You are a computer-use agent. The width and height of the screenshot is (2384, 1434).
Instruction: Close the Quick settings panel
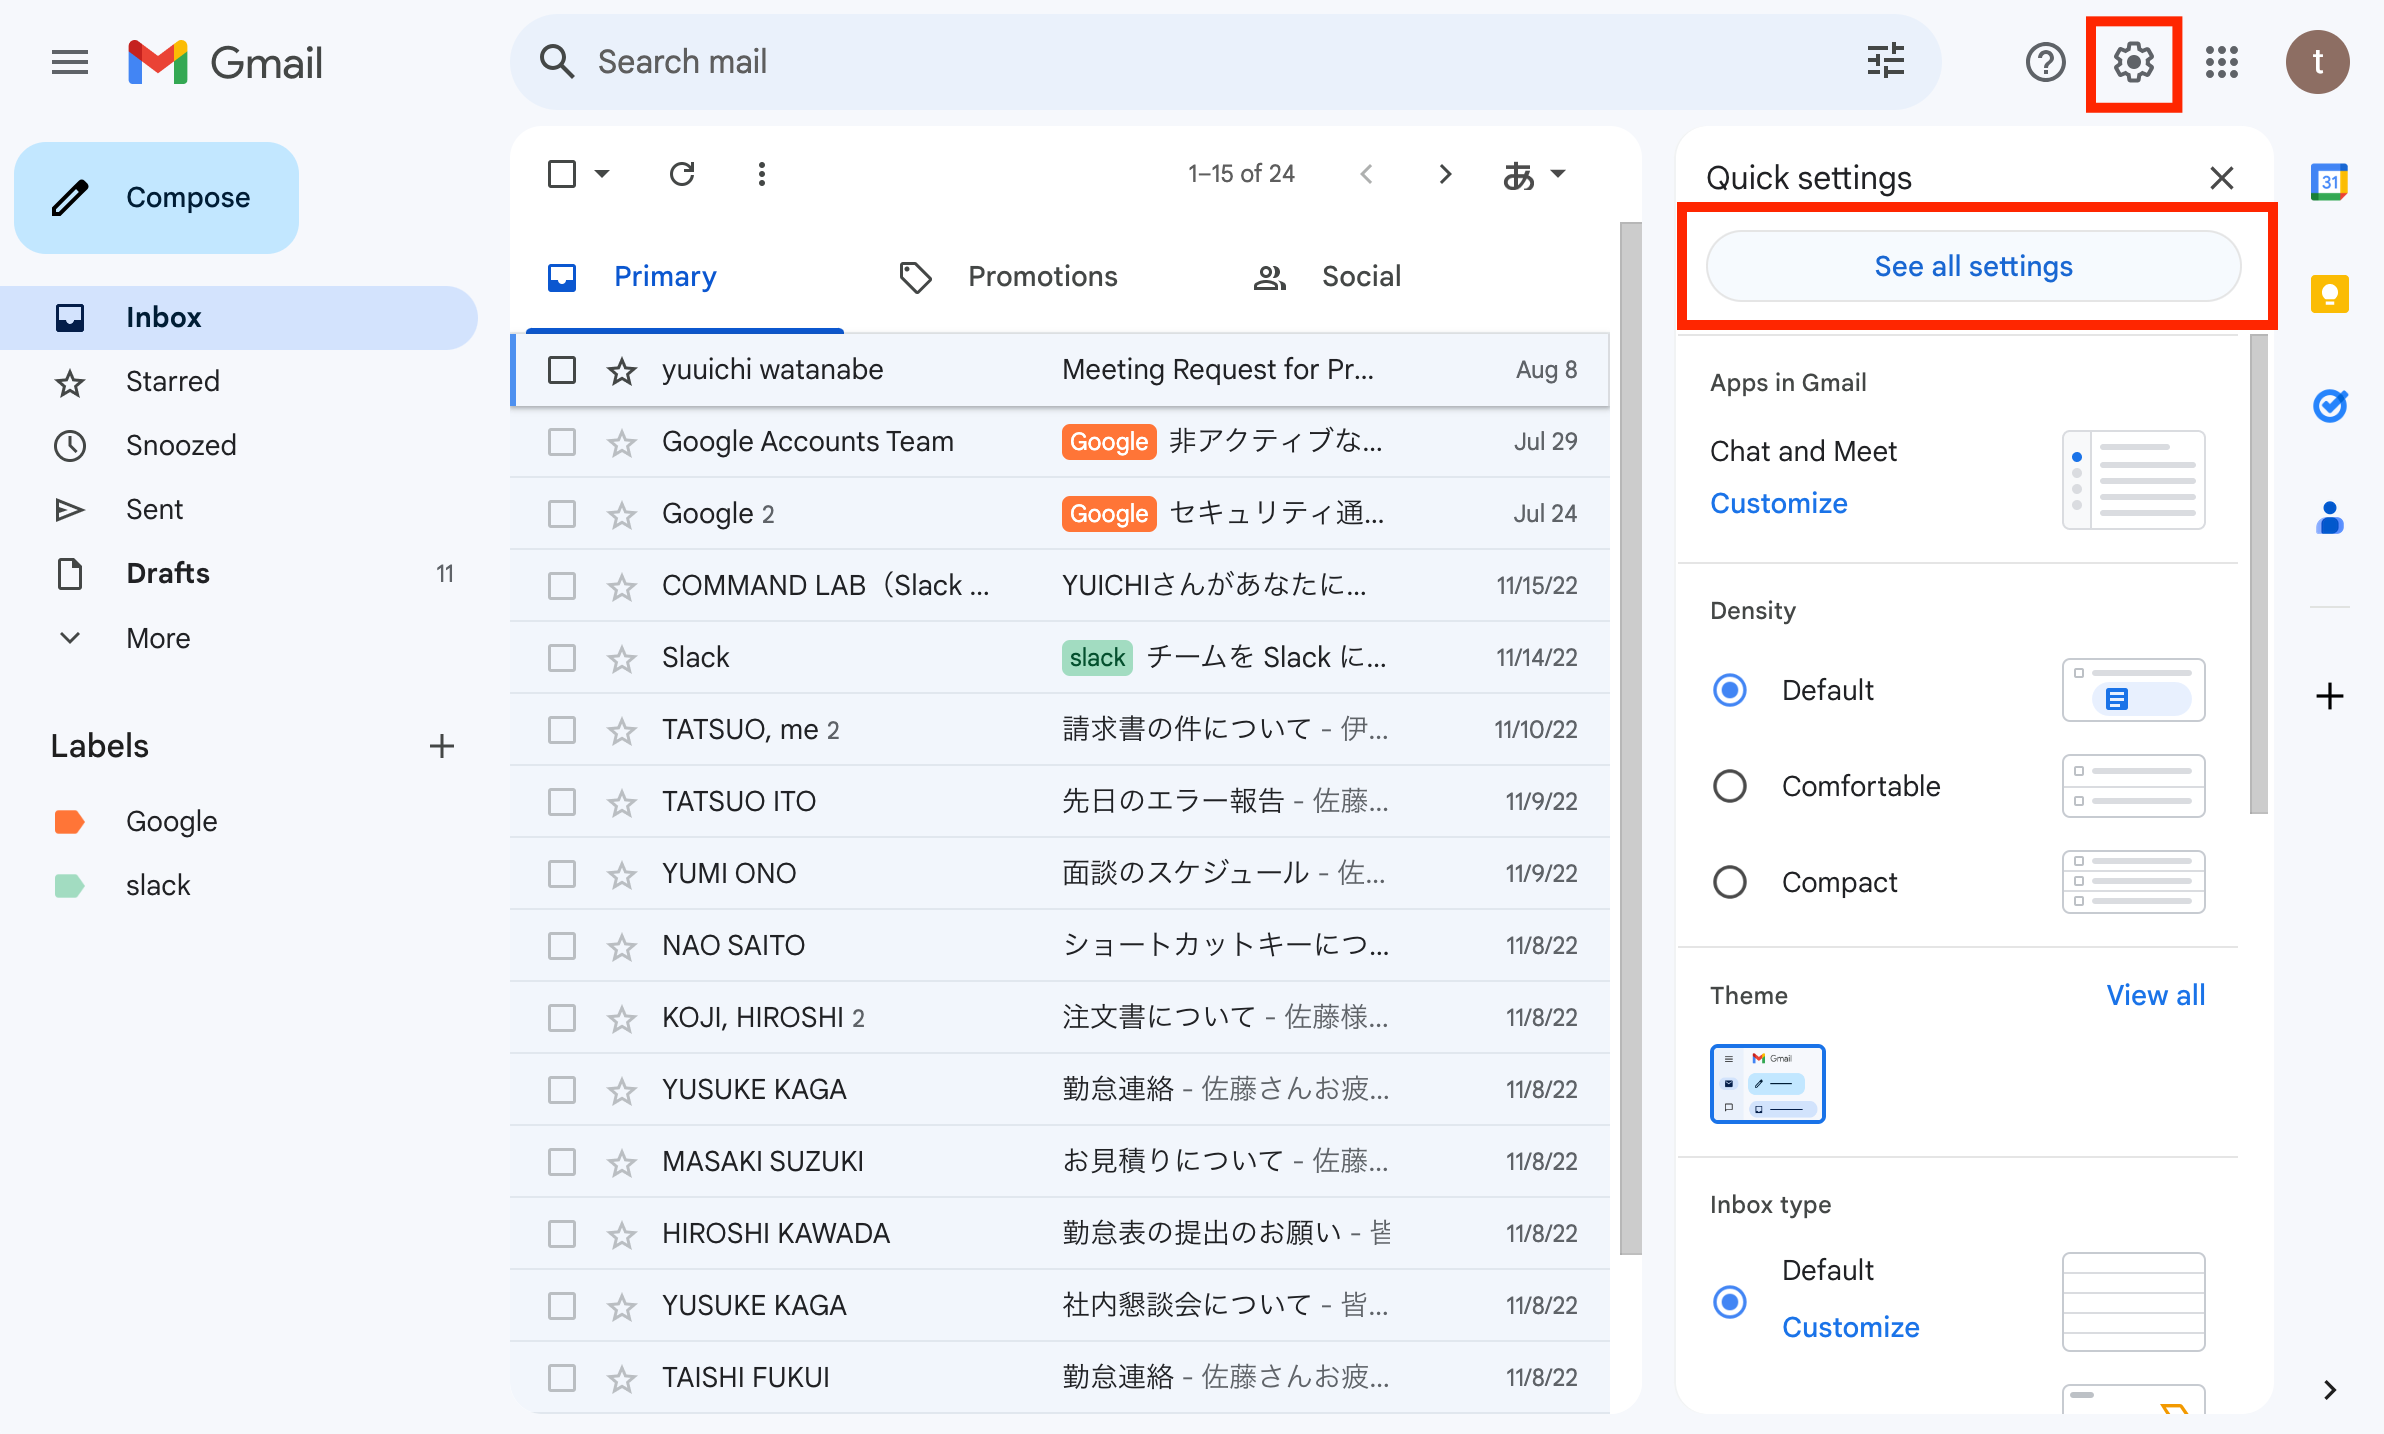tap(2221, 178)
